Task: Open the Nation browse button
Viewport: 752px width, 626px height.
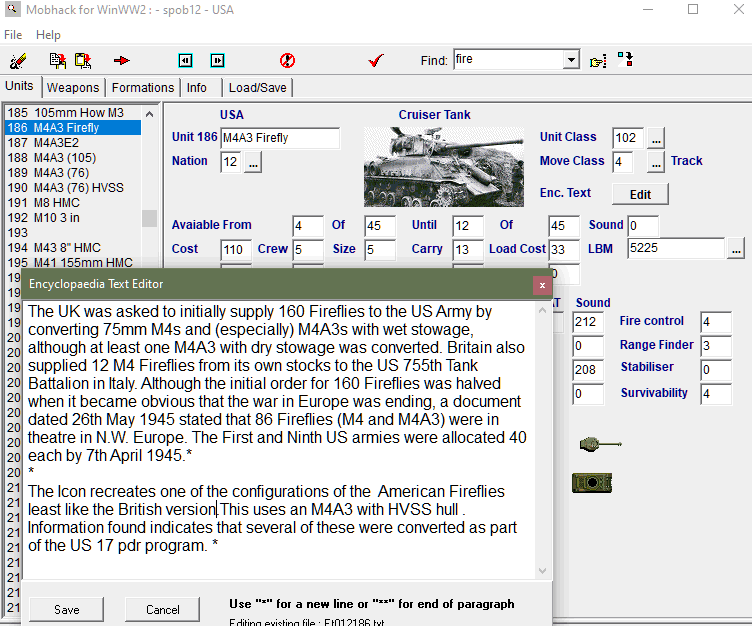Action: coord(253,163)
